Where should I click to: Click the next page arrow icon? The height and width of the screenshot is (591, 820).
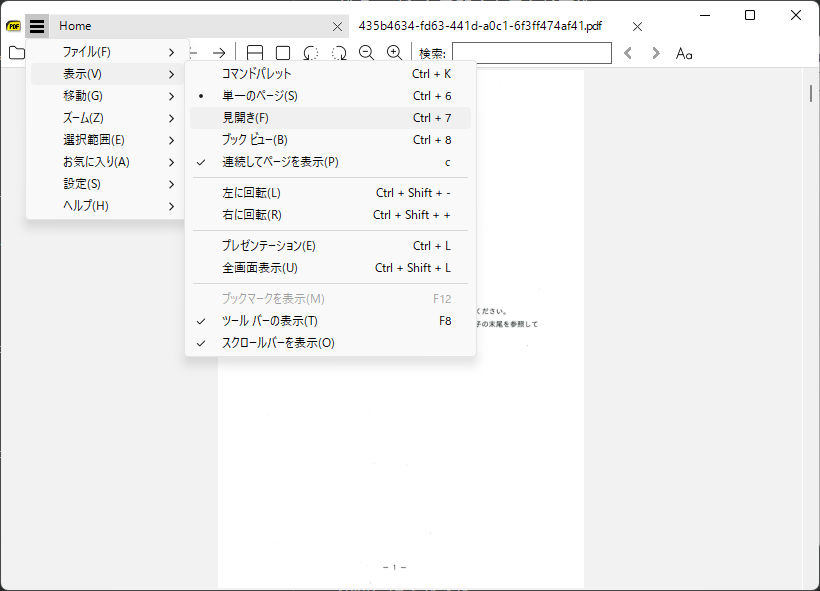pyautogui.click(x=219, y=53)
